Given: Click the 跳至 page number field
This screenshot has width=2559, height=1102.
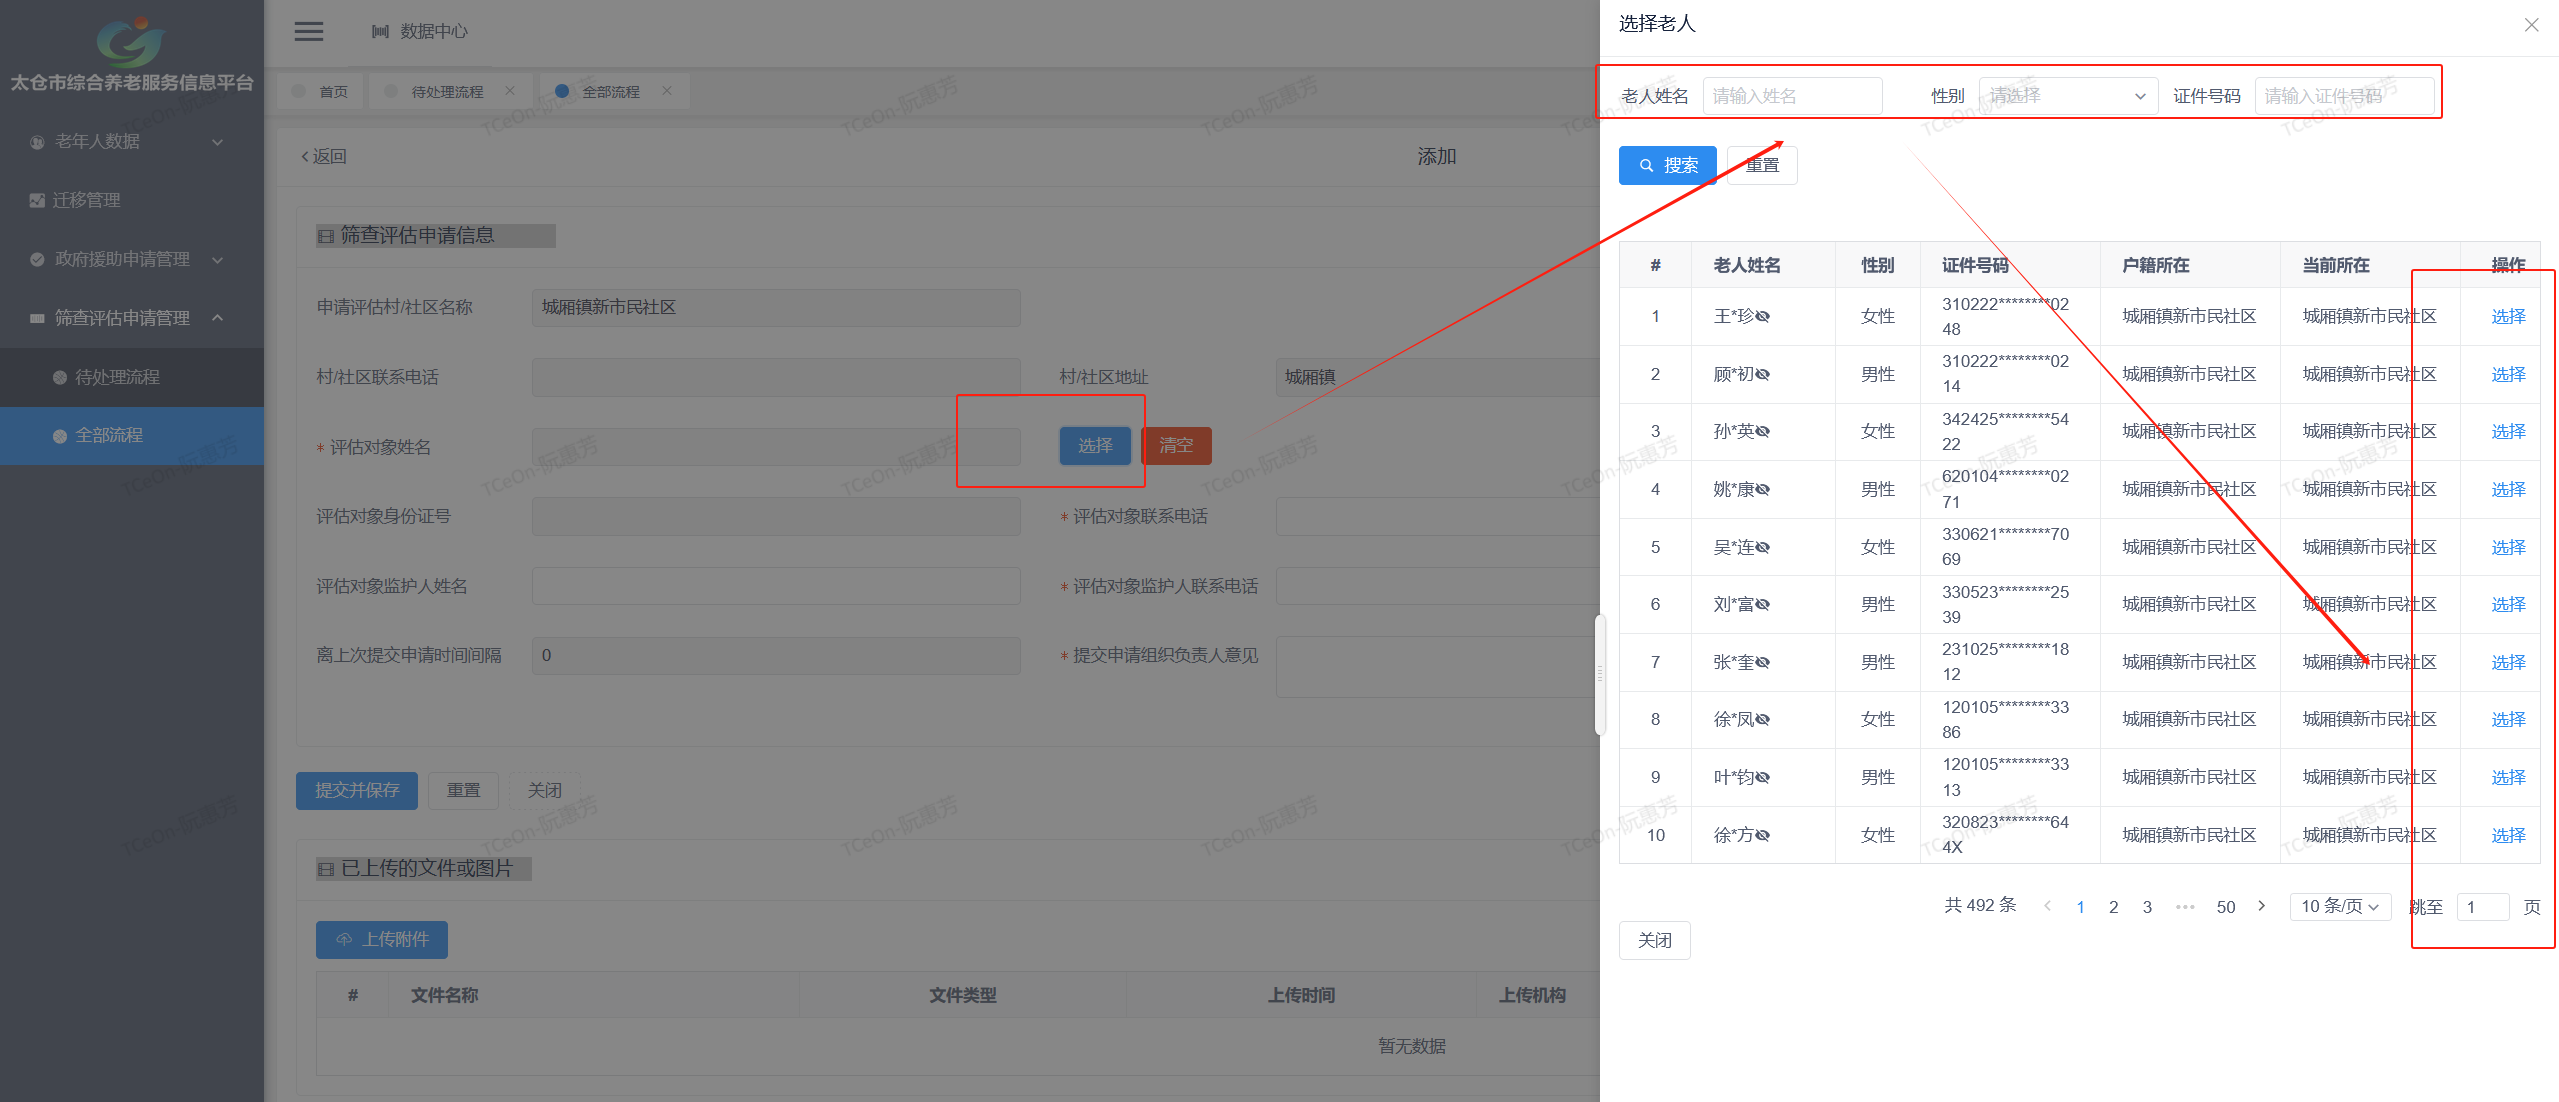Looking at the screenshot, I should (x=2483, y=907).
